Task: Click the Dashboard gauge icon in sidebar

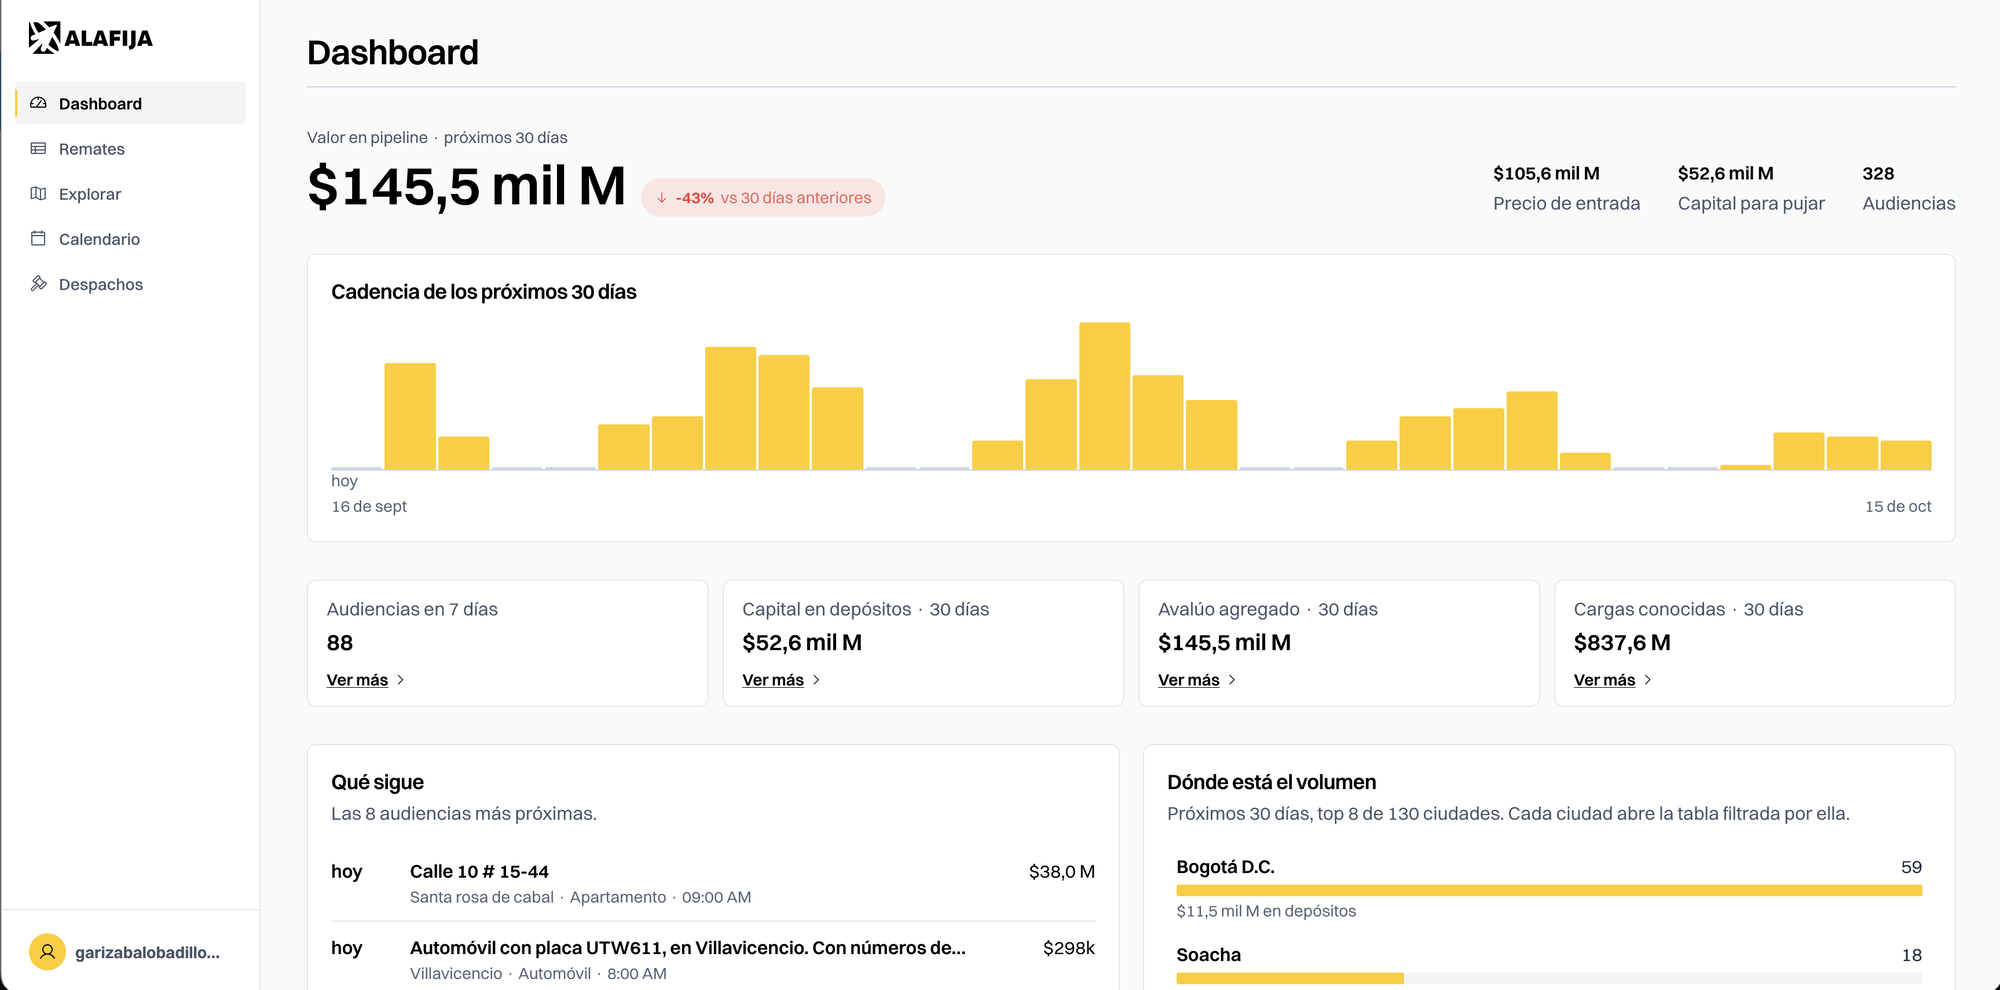Action: 38,103
